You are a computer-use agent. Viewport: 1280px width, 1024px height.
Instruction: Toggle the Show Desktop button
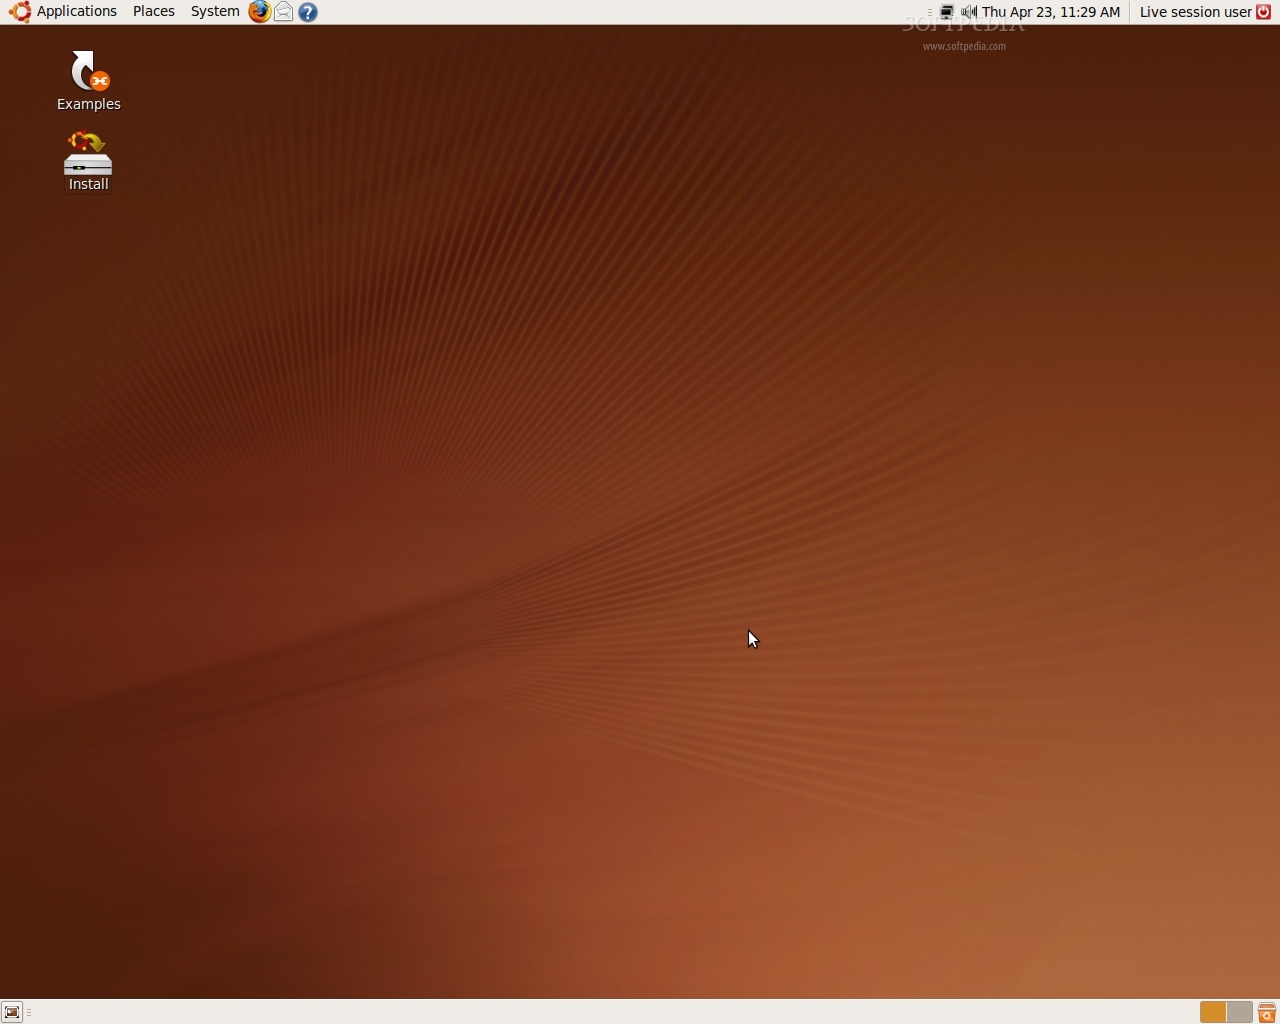click(x=12, y=1012)
